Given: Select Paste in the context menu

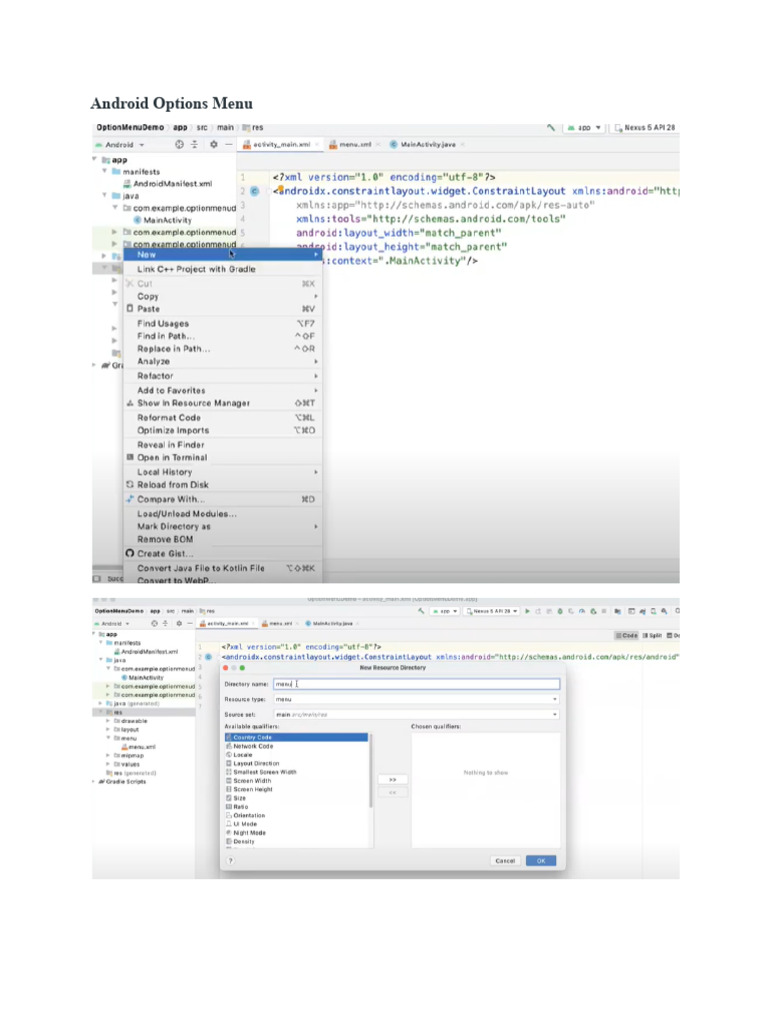Looking at the screenshot, I should 223,309.
